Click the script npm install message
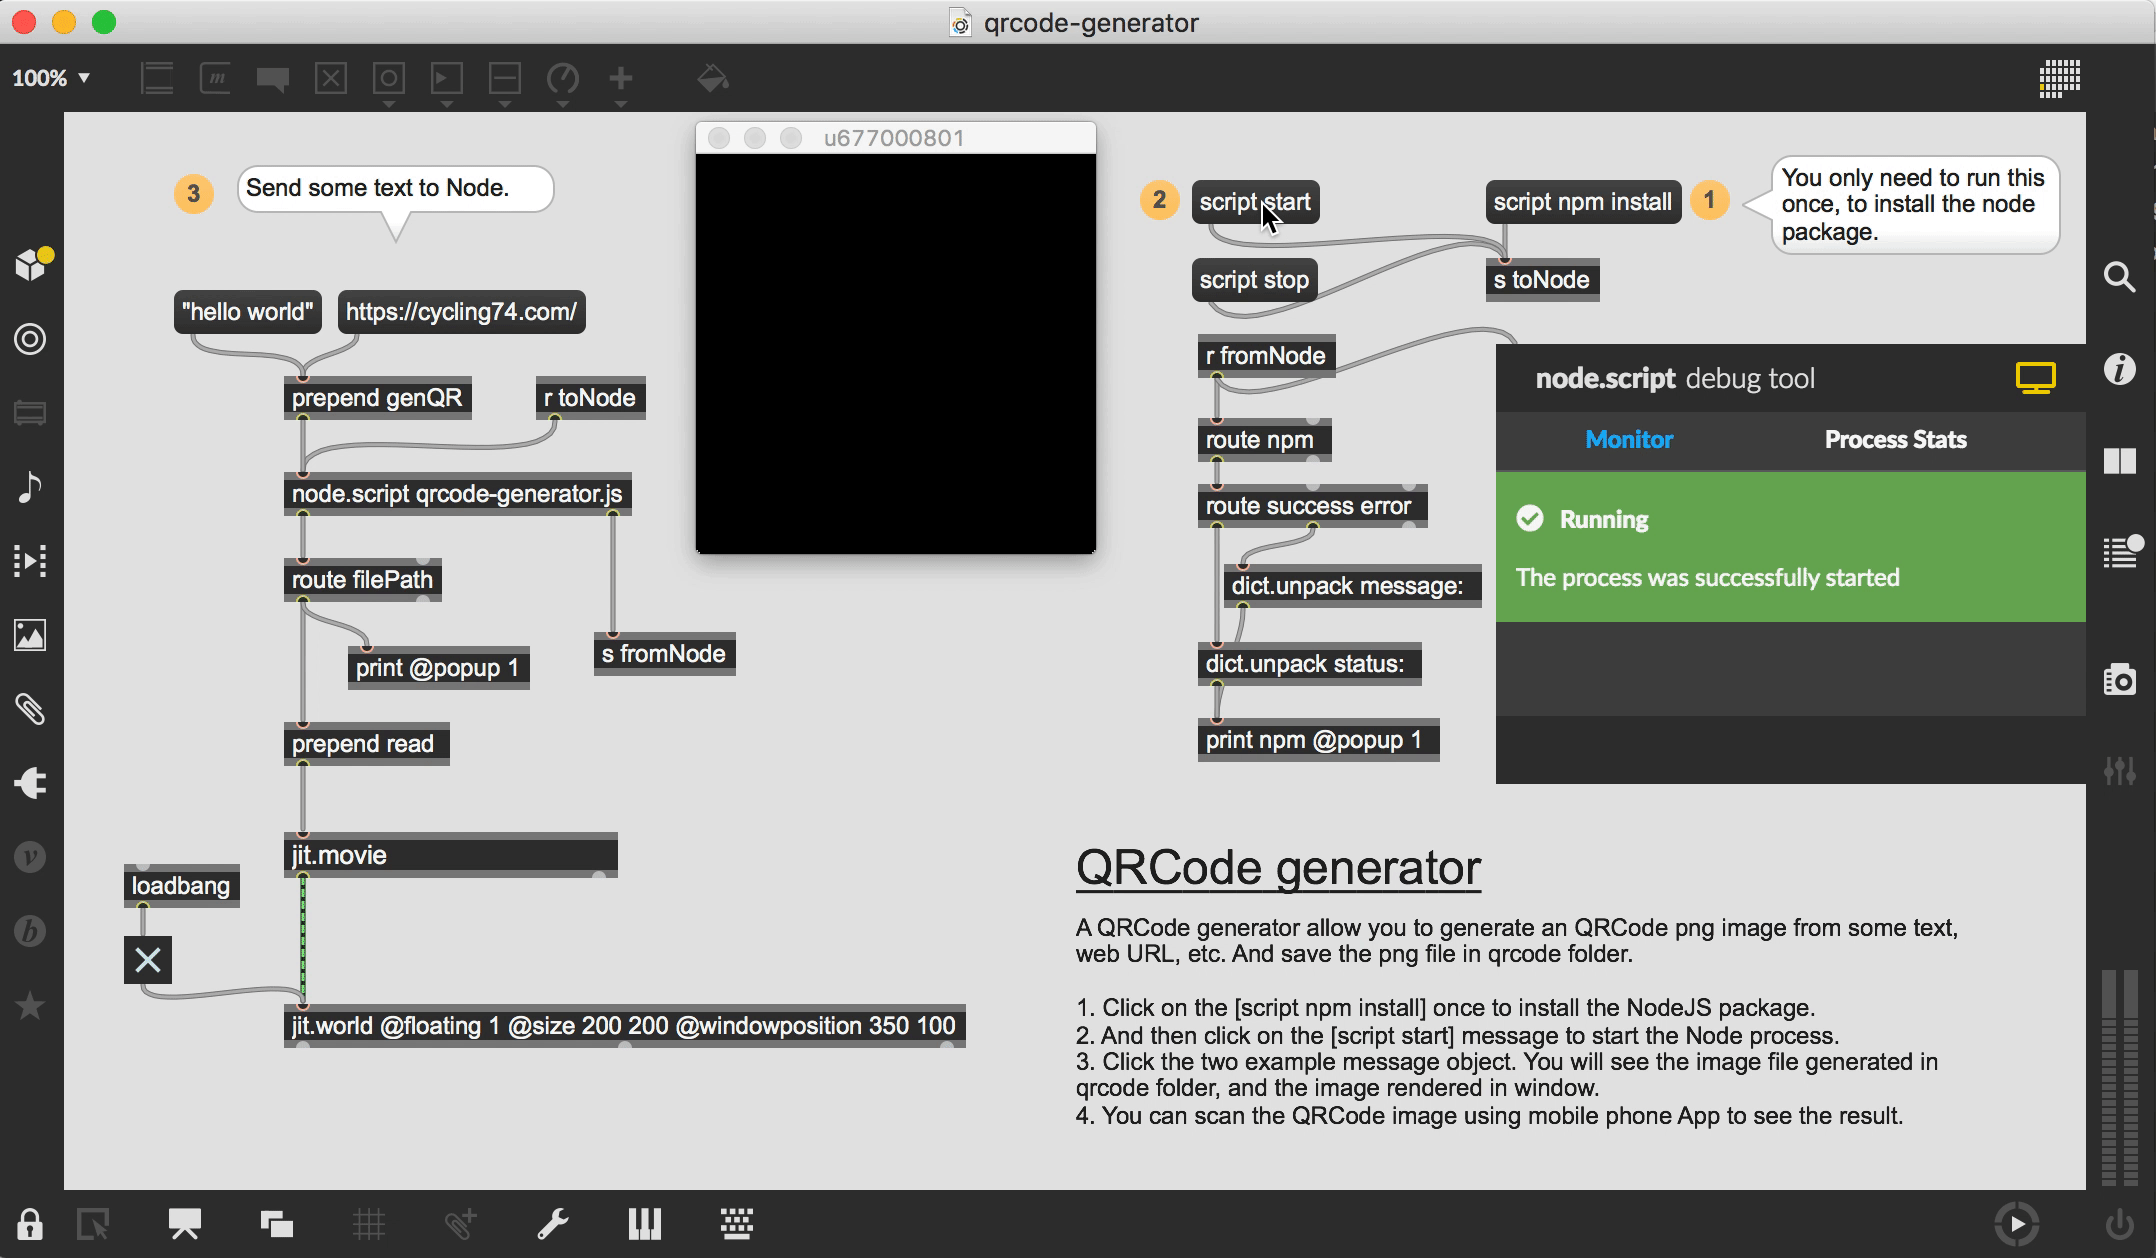 pos(1582,202)
